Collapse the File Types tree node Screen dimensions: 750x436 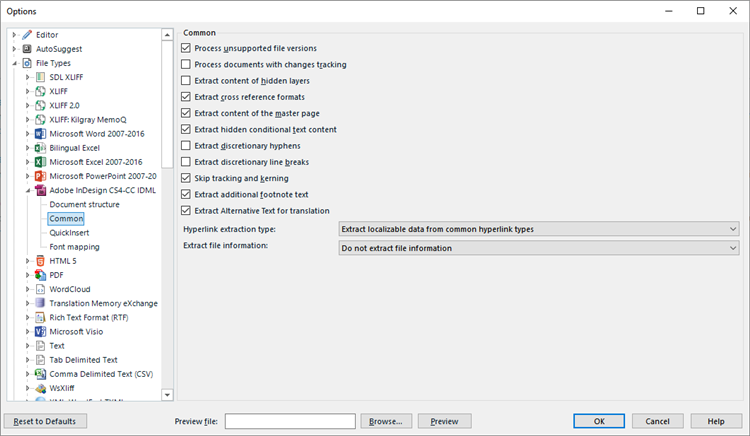[x=14, y=63]
